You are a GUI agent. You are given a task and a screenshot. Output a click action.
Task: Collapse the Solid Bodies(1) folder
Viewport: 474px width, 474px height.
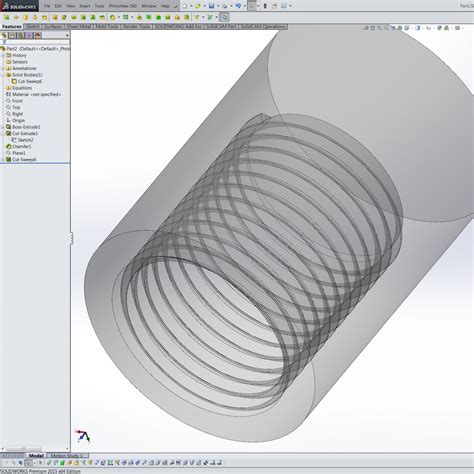tap(3, 75)
